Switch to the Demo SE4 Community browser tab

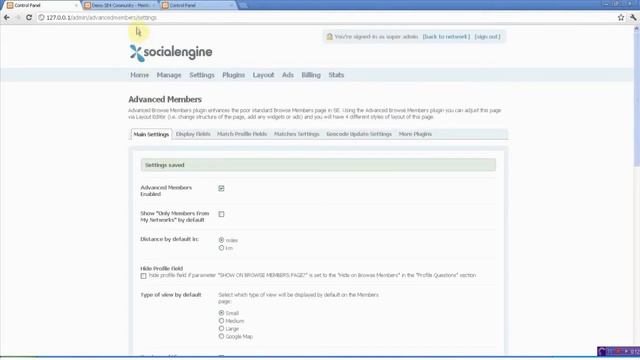click(119, 5)
